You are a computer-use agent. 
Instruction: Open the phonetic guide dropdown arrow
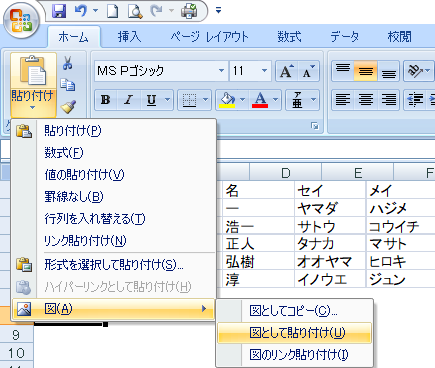(313, 99)
